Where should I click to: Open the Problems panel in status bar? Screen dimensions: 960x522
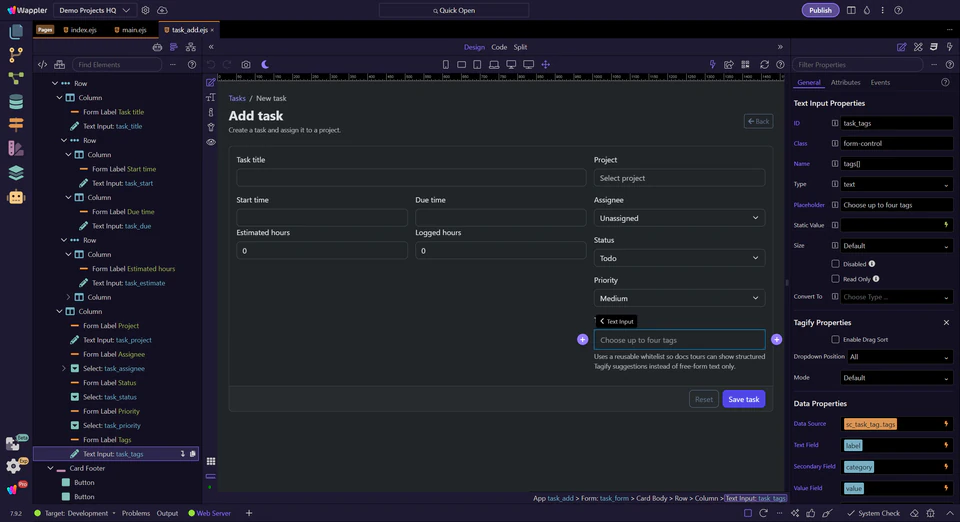(136, 513)
